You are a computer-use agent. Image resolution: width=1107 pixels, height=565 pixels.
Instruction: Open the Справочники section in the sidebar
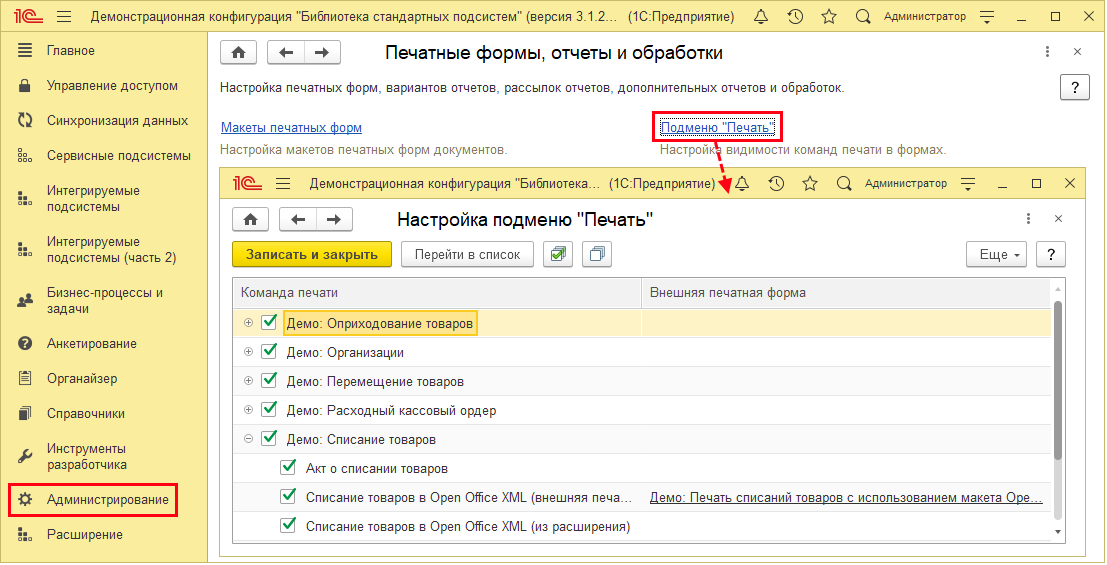pyautogui.click(x=85, y=413)
